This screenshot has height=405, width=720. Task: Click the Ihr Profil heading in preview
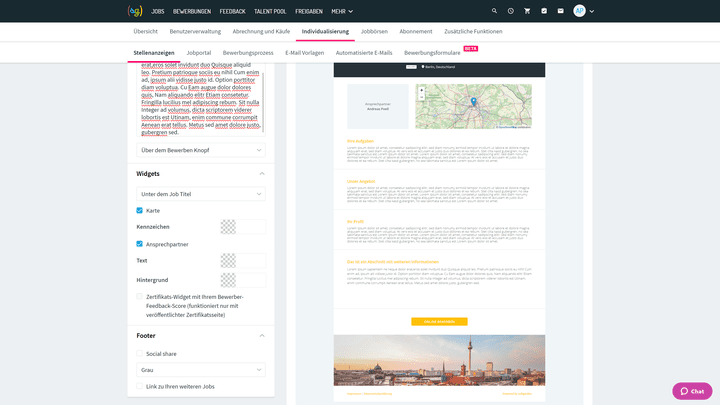(x=355, y=221)
